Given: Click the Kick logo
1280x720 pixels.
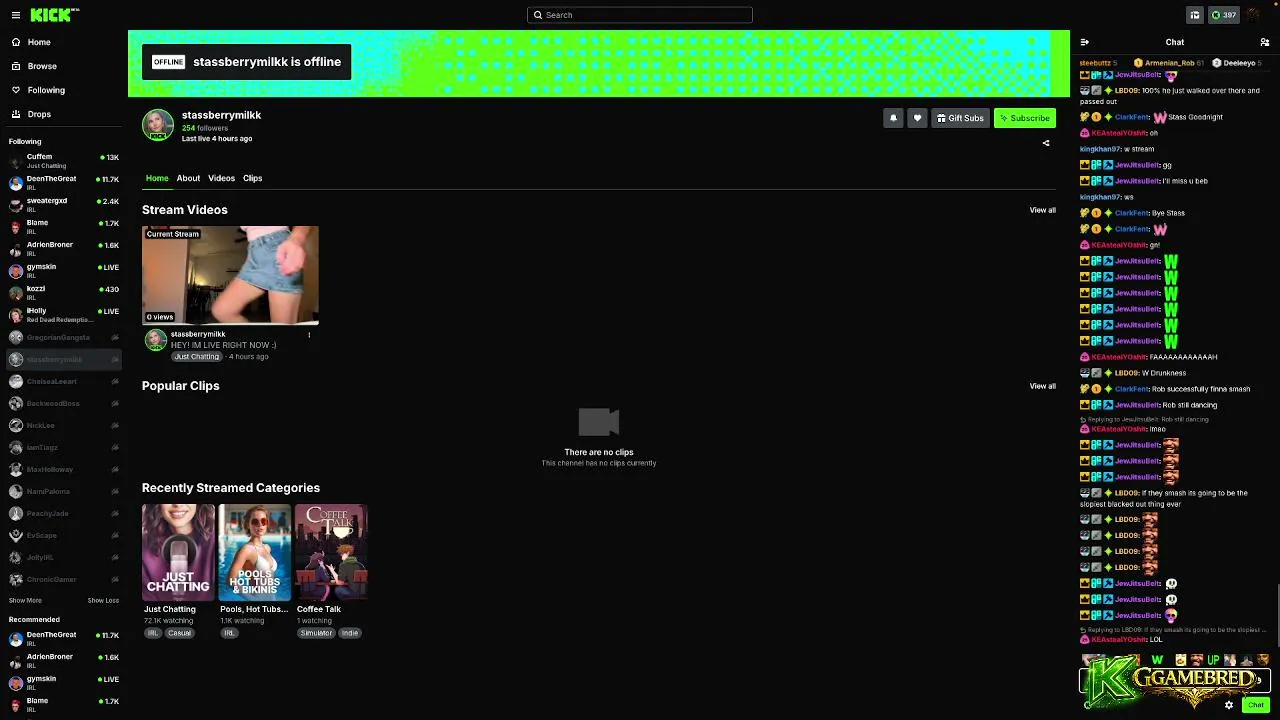Looking at the screenshot, I should (x=54, y=15).
